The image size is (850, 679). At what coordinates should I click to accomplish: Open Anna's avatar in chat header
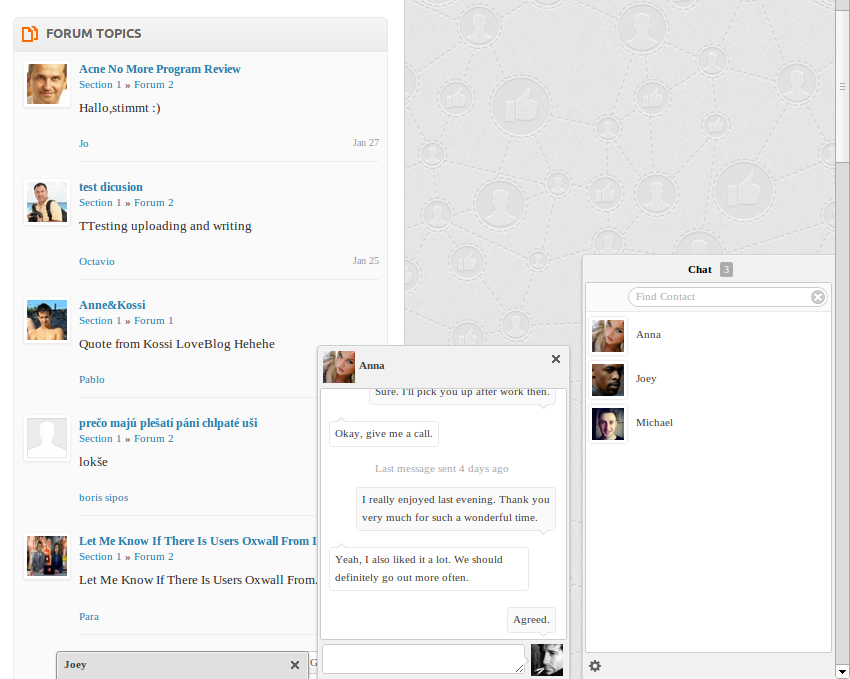339,367
